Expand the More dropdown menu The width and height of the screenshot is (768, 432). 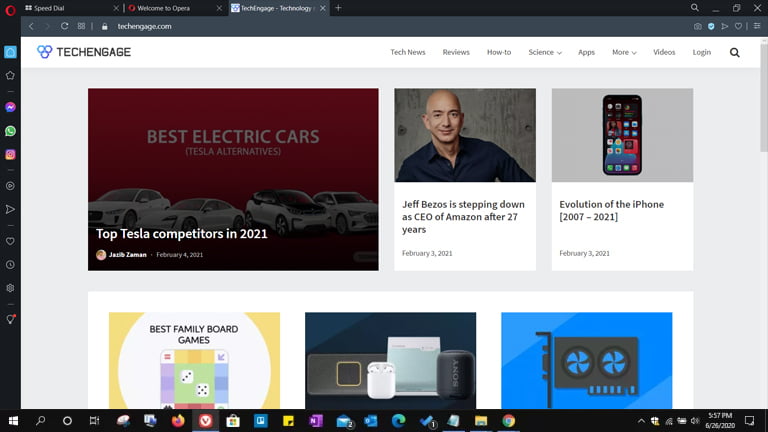point(624,52)
